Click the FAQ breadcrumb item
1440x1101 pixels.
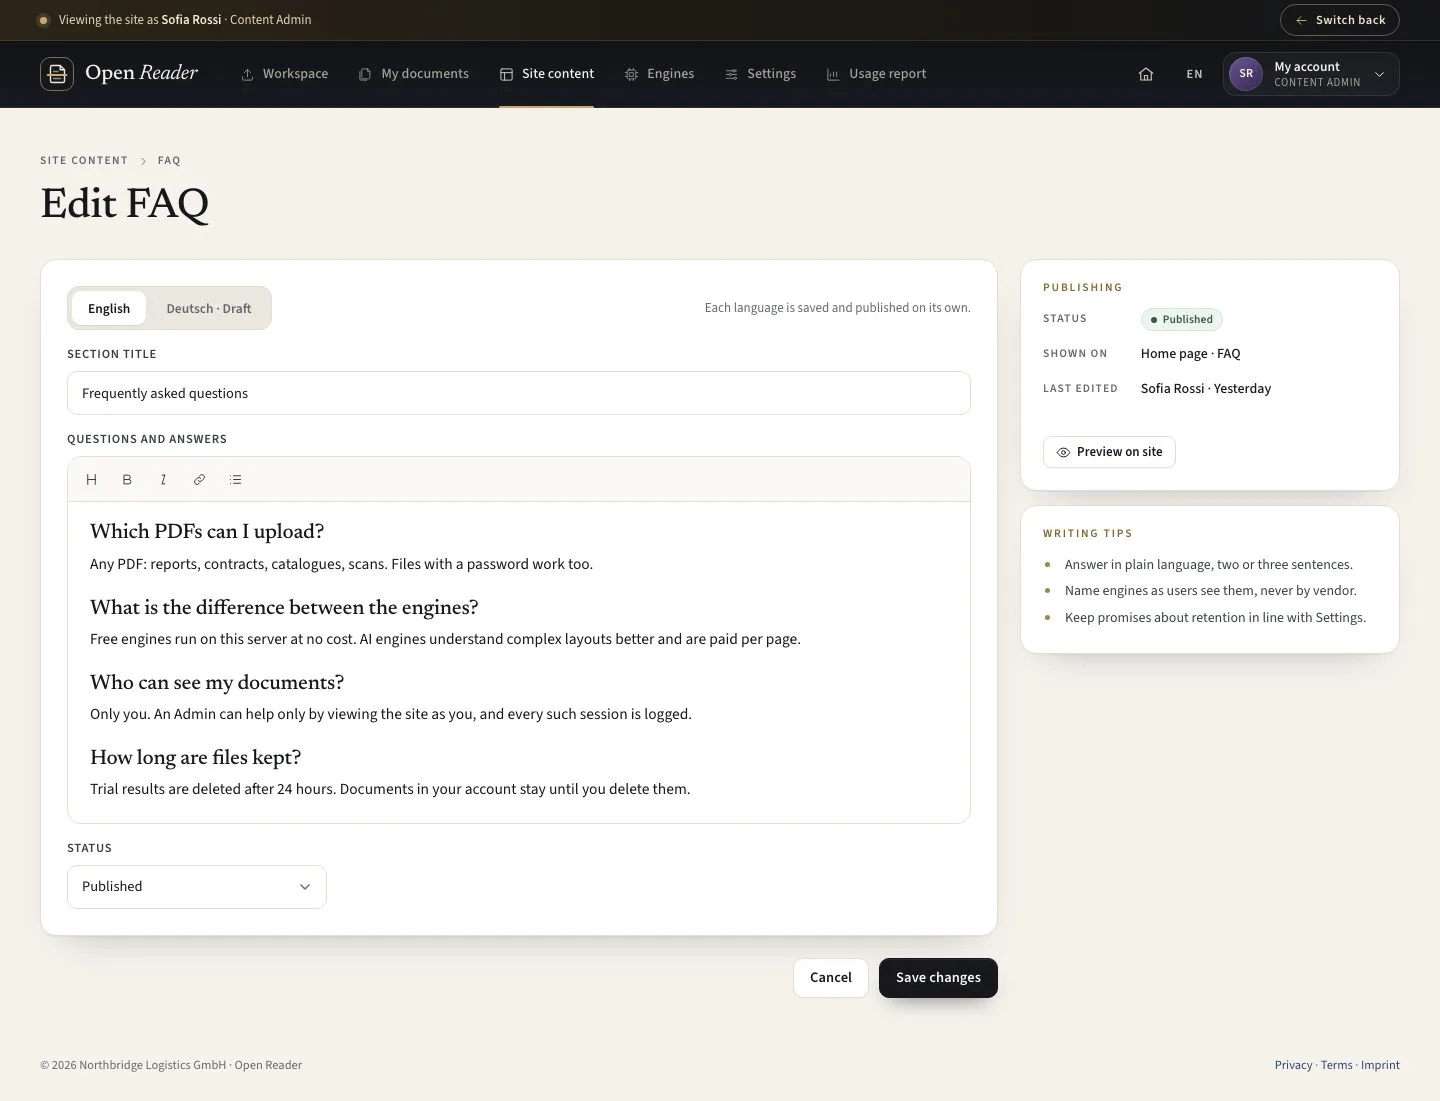[x=169, y=160]
